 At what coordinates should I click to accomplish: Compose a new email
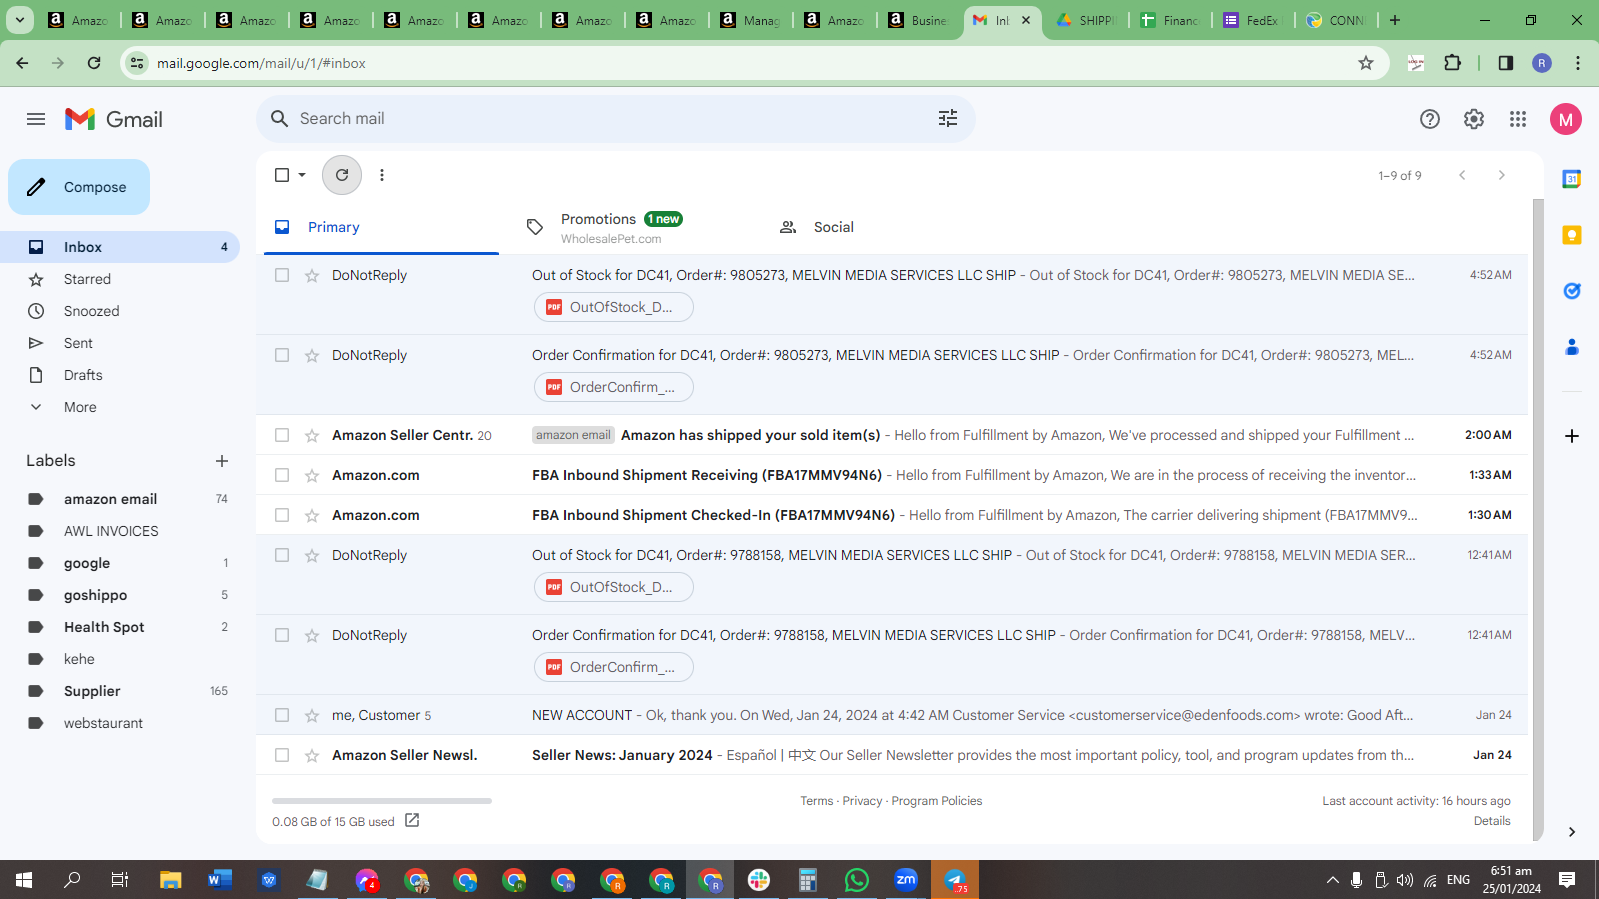click(x=79, y=187)
